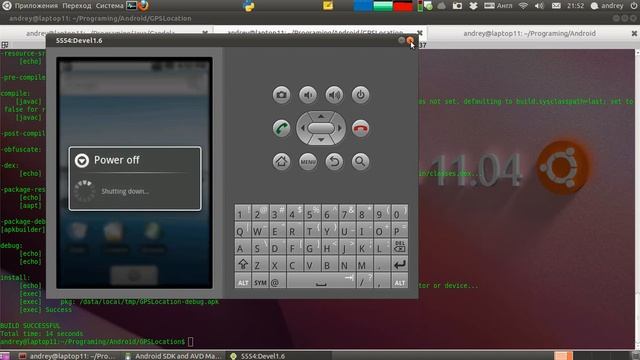
Task: Click the emulator MENU button
Action: click(308, 162)
